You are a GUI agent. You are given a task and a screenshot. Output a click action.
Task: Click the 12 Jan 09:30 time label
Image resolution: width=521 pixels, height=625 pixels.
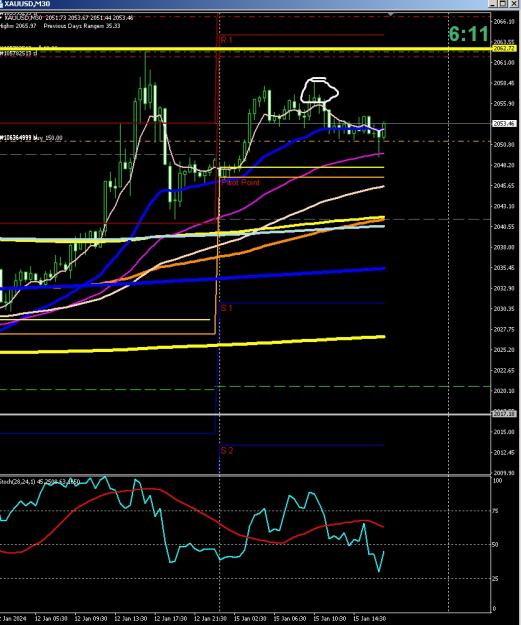[x=90, y=618]
